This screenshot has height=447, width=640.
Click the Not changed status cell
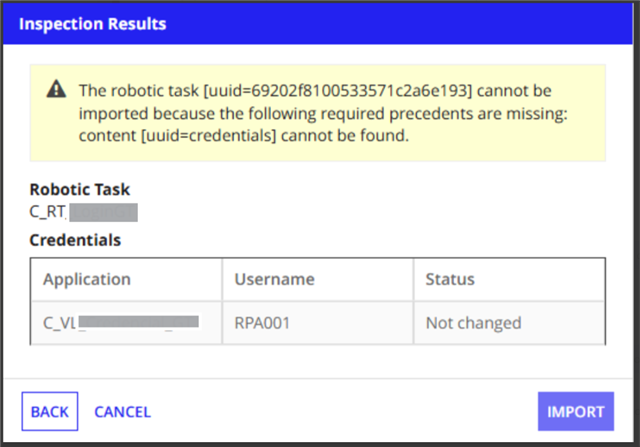[473, 322]
